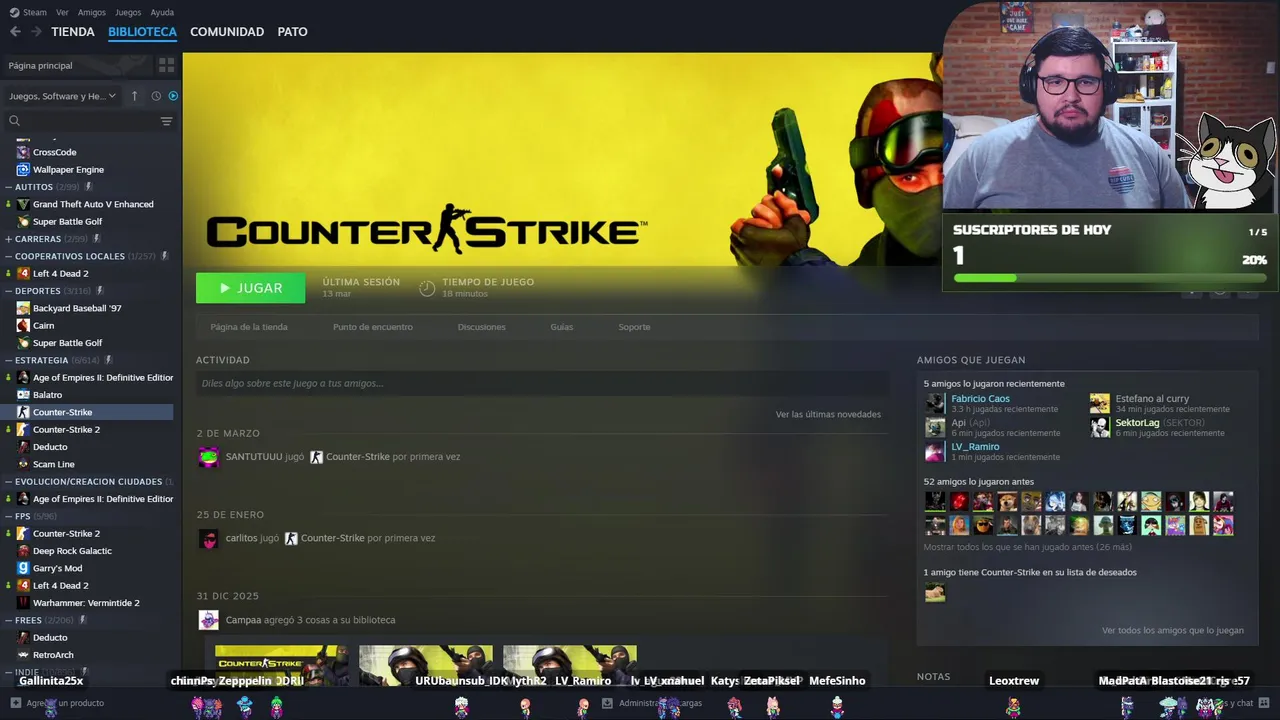Click Fabricio Caos friend avatar
This screenshot has width=1280, height=720.
pos(934,403)
